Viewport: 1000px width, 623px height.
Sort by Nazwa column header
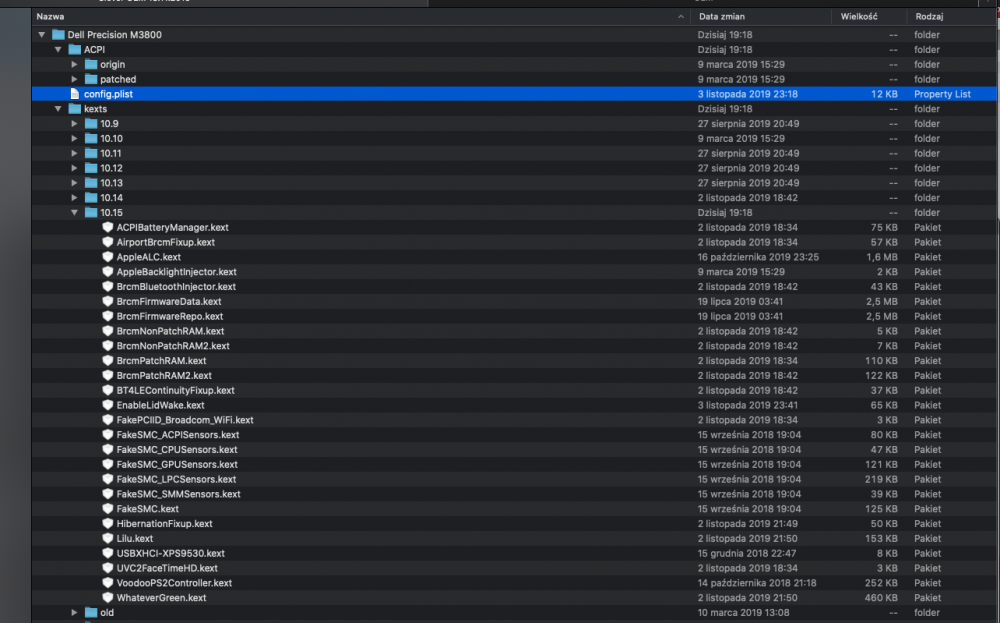click(x=50, y=17)
